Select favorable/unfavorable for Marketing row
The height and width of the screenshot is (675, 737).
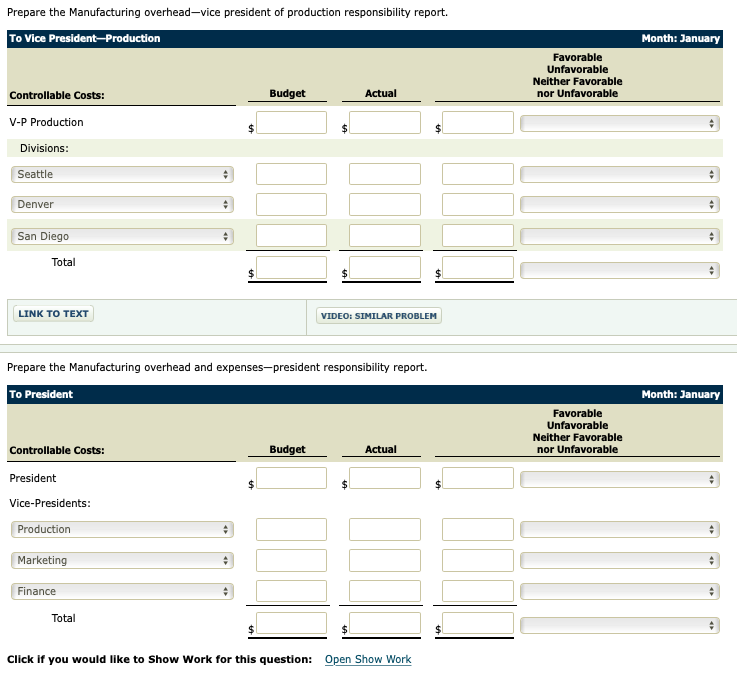click(619, 560)
